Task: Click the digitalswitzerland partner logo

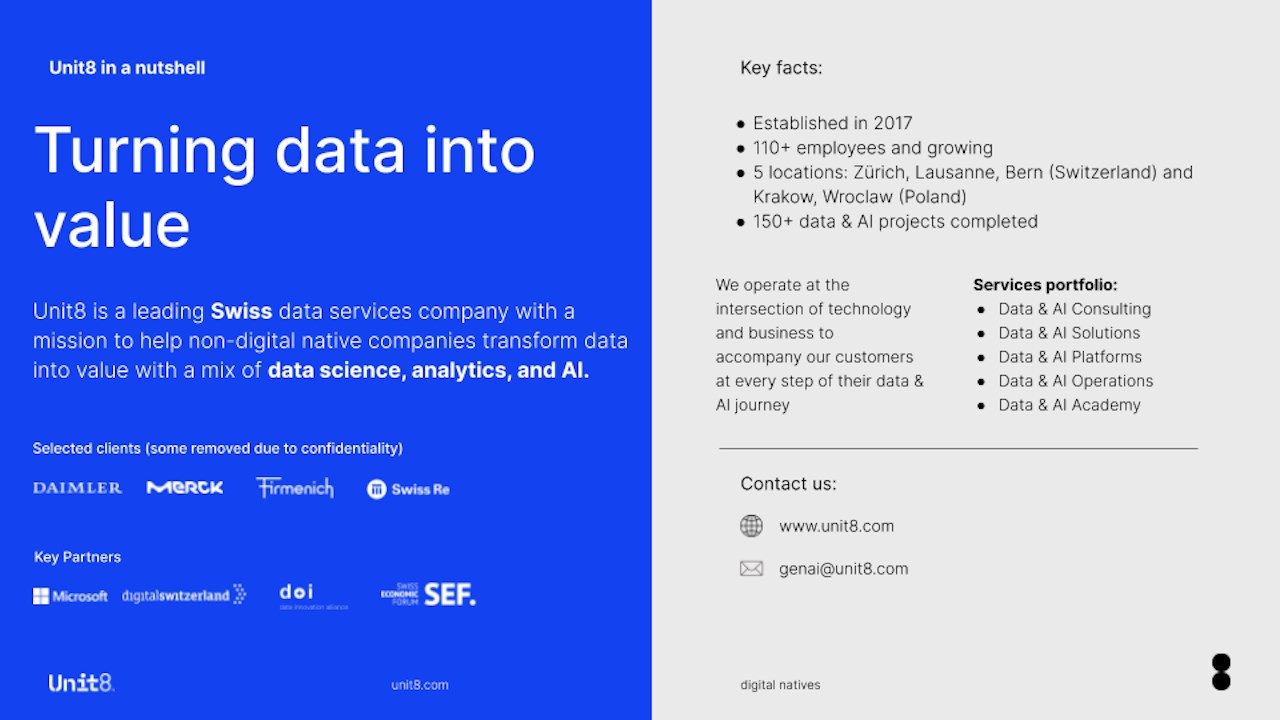Action: coord(184,595)
